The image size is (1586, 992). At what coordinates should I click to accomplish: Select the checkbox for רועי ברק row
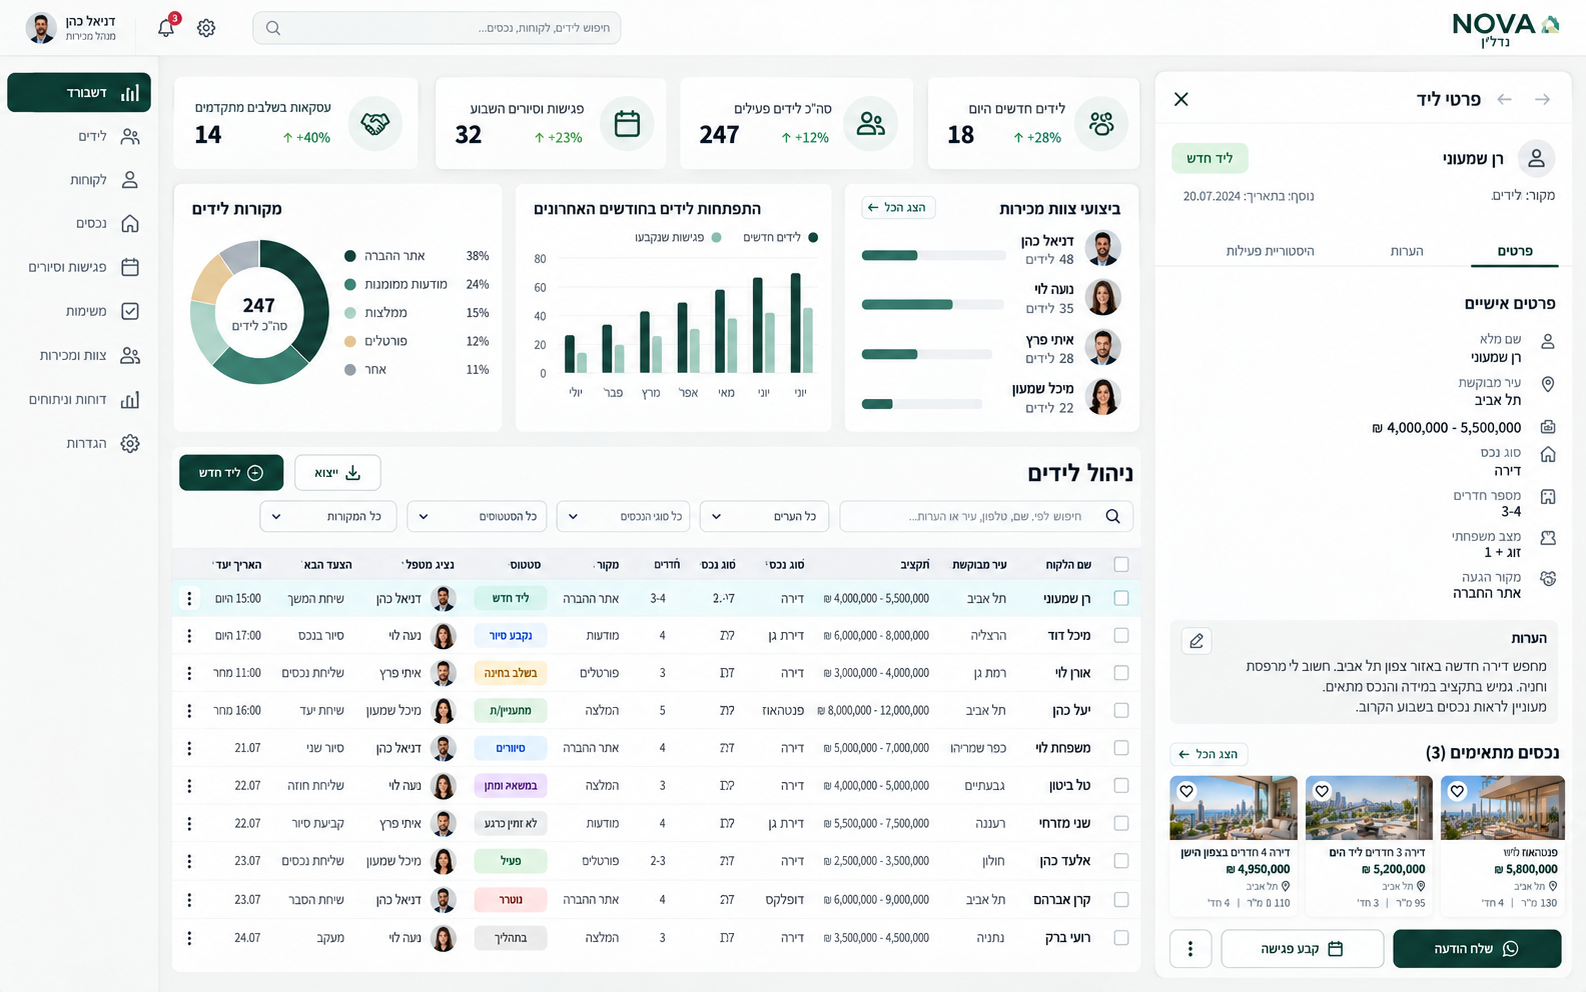click(1121, 938)
